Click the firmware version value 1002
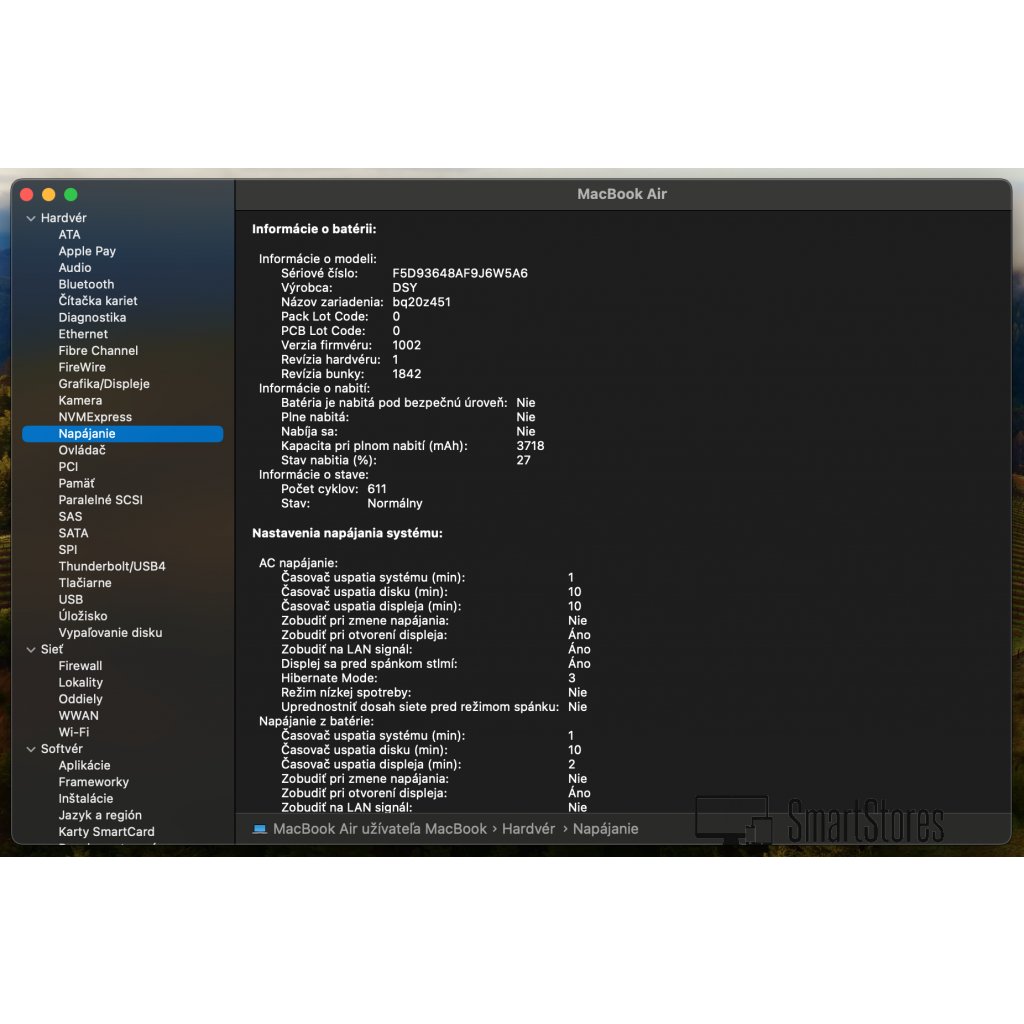 pos(406,345)
